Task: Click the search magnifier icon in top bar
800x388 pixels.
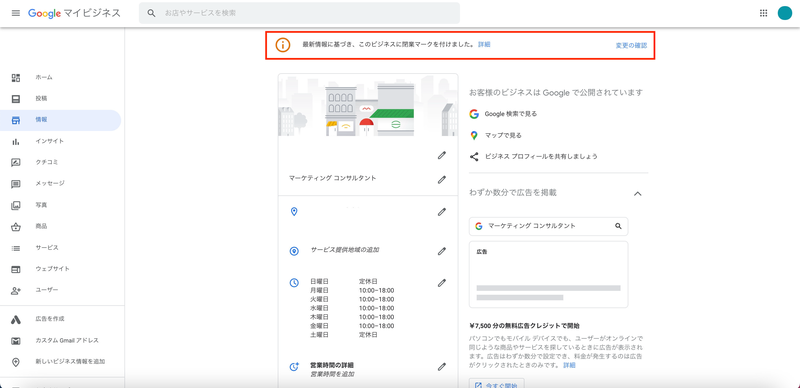Action: (151, 13)
